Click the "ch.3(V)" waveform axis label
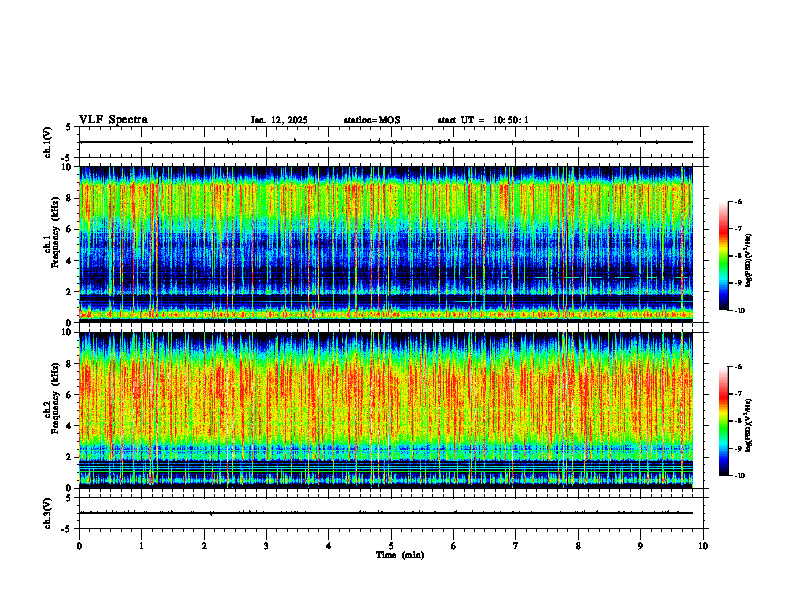The height and width of the screenshot is (612, 792). 48,513
